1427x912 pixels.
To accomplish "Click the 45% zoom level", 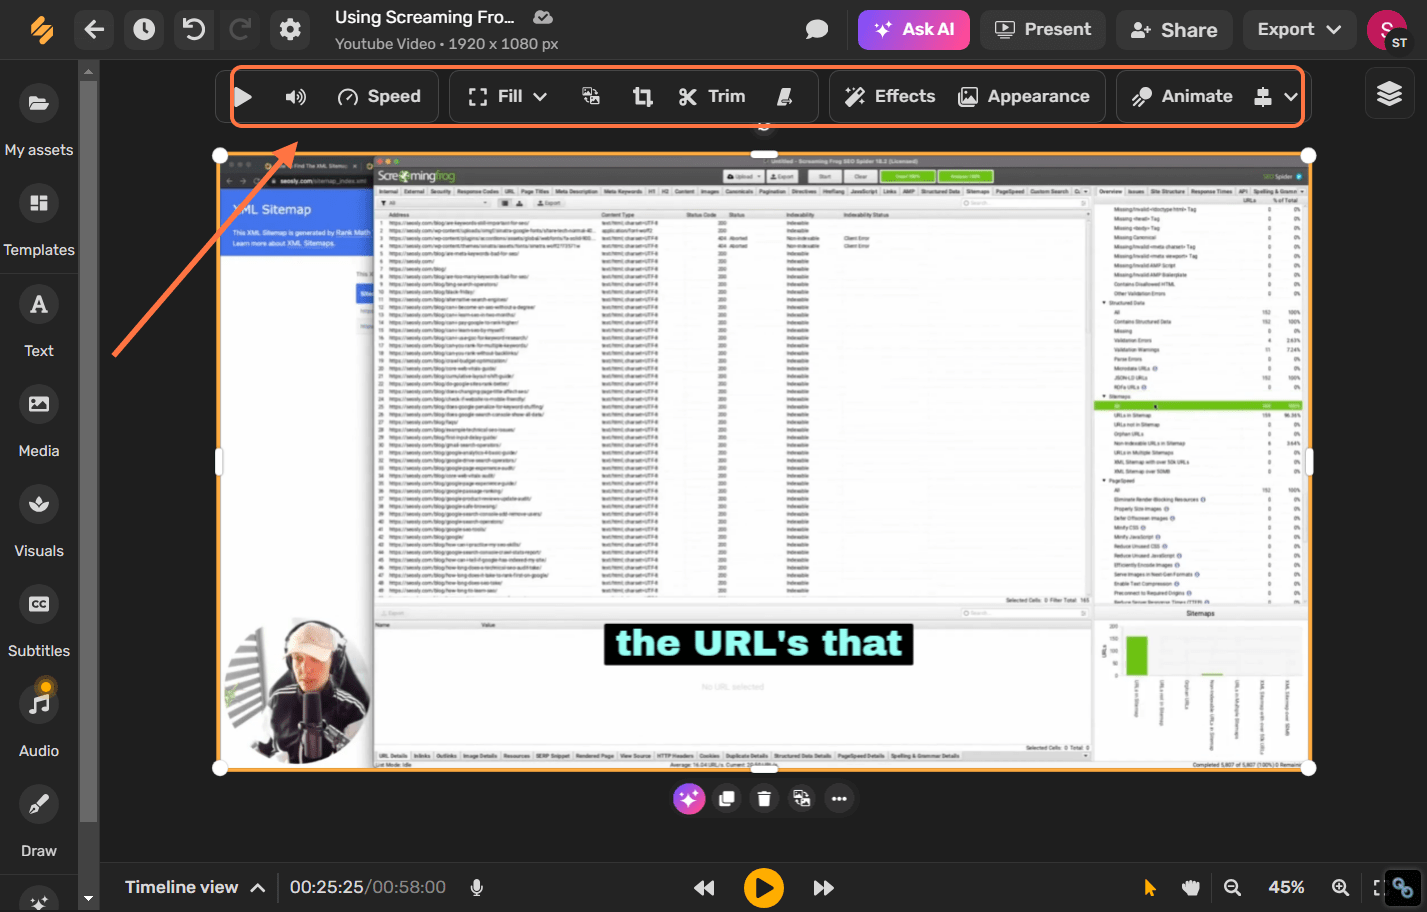I will [x=1286, y=887].
